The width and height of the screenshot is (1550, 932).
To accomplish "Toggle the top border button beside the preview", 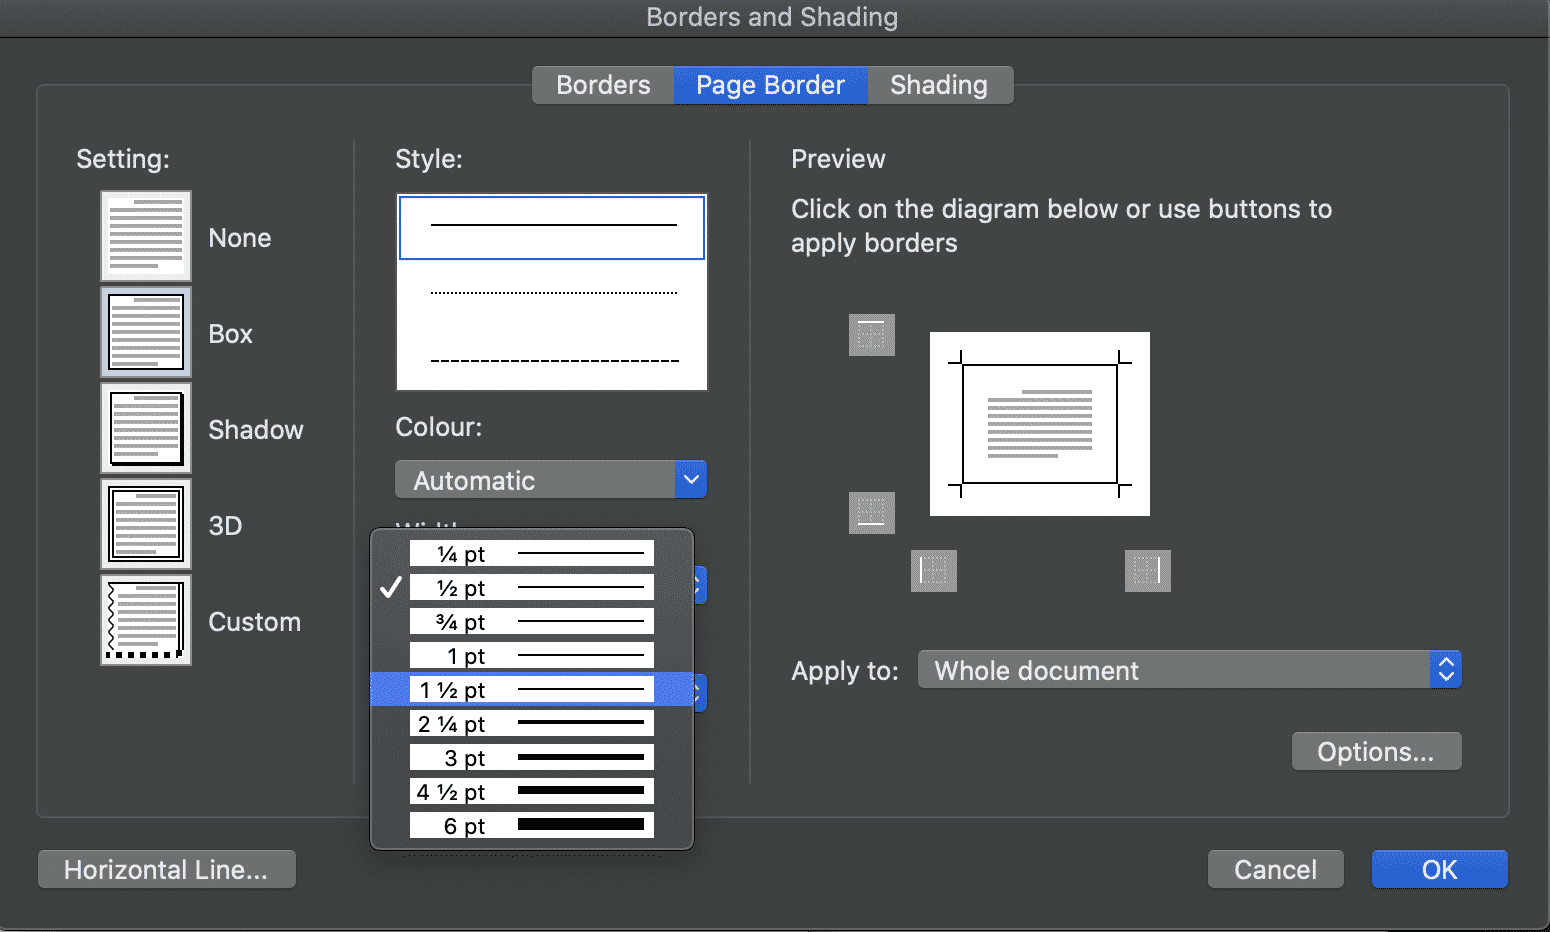I will tap(871, 335).
